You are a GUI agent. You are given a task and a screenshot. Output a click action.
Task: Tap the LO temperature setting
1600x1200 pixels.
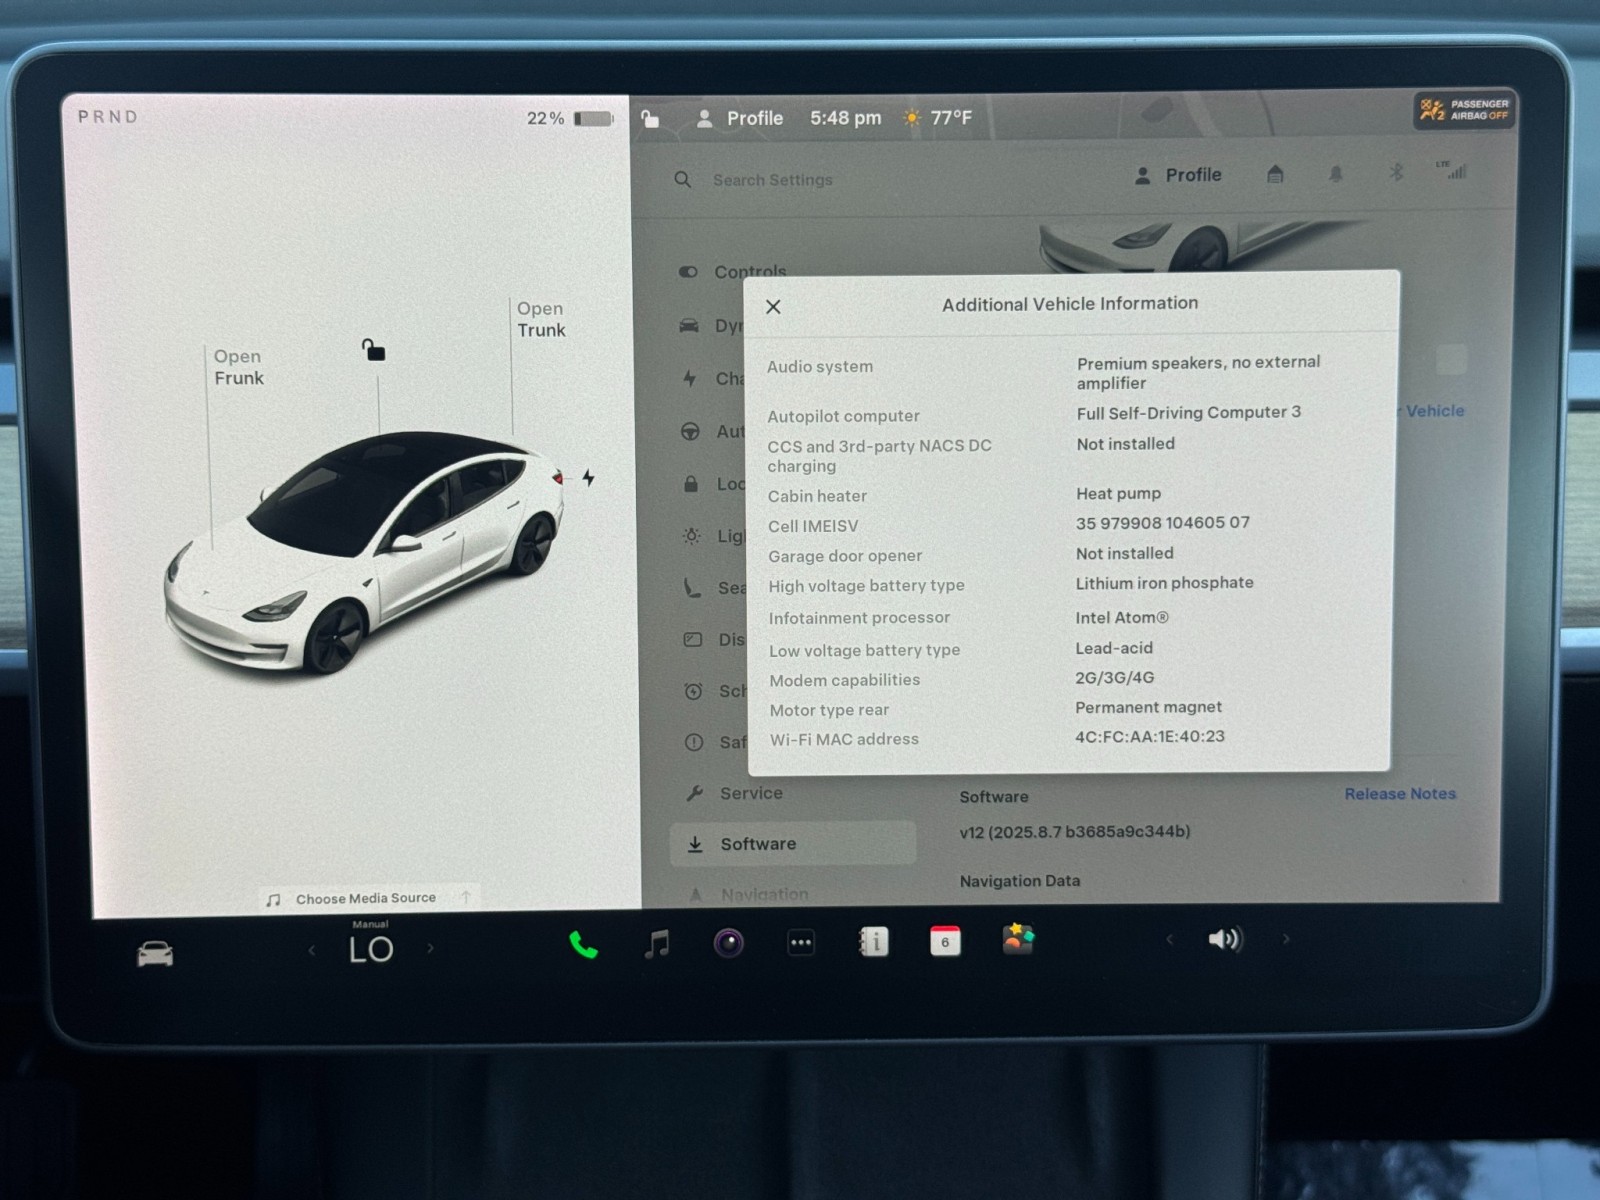(371, 949)
